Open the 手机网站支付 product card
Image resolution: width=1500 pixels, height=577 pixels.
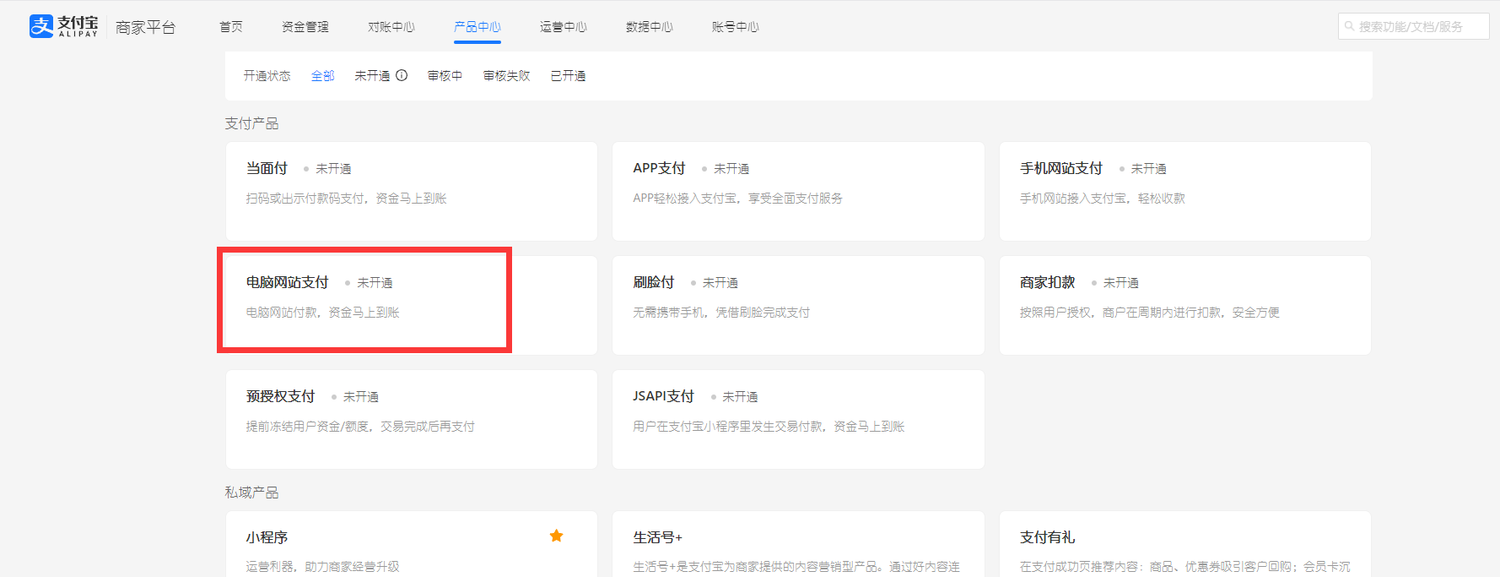(x=1185, y=191)
